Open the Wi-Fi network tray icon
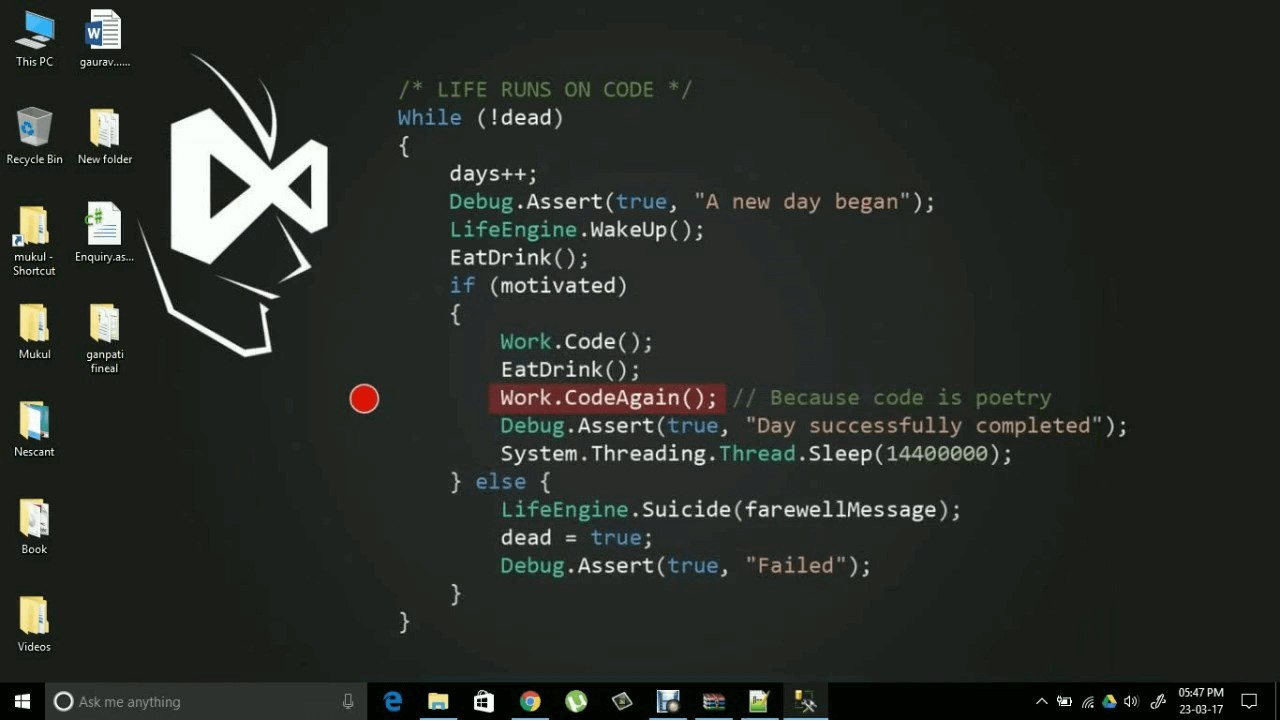This screenshot has height=720, width=1280. click(1087, 701)
